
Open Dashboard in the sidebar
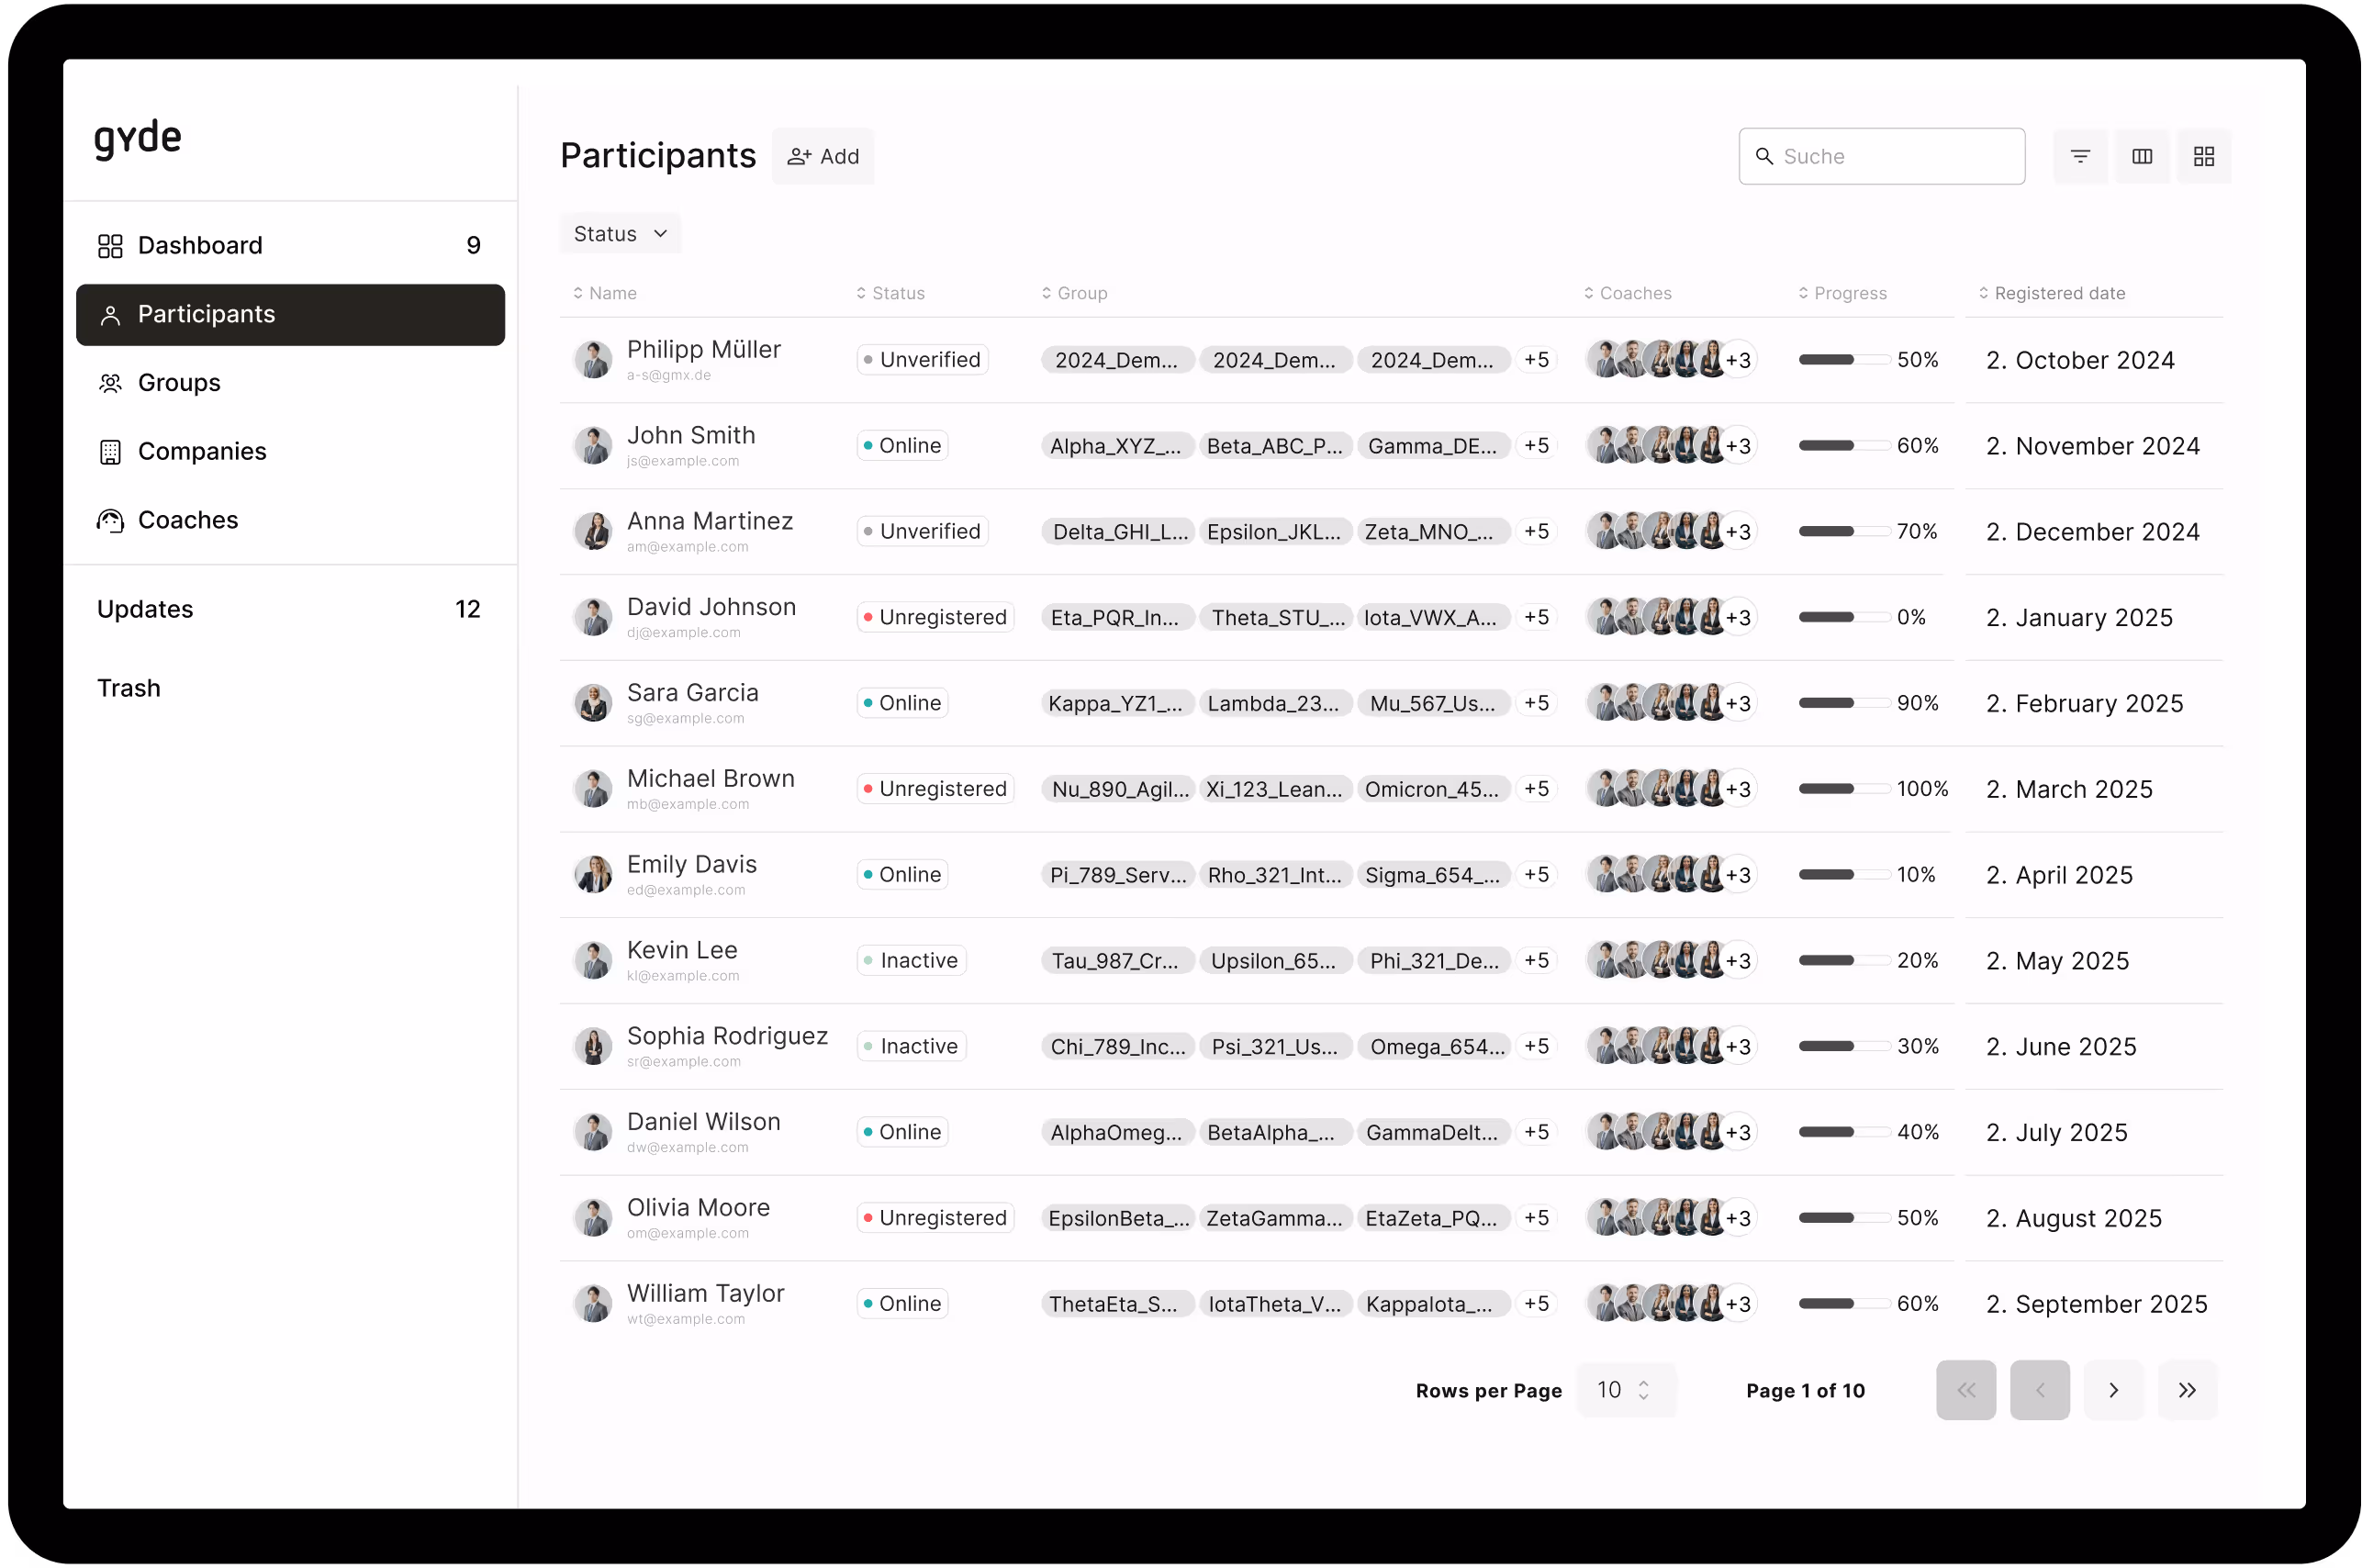tap(200, 246)
